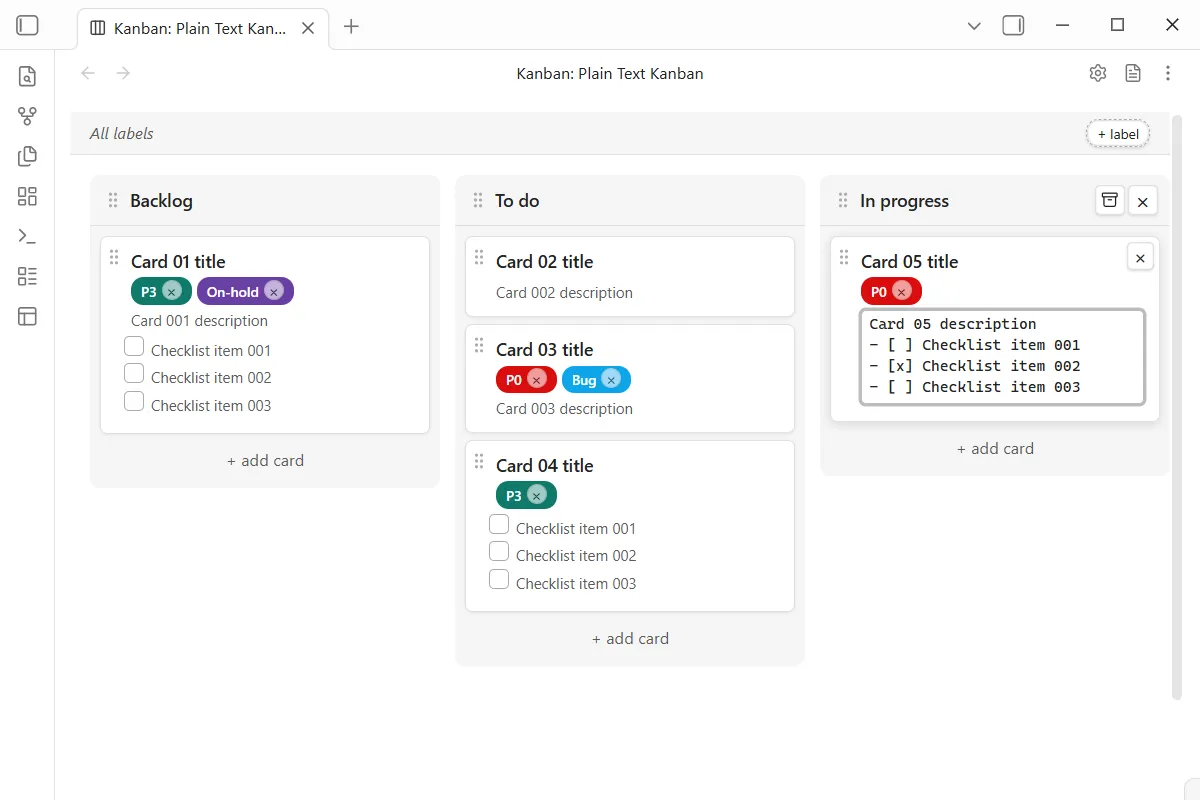The height and width of the screenshot is (800, 1200).
Task: Open file search icon in ribbon
Action: click(27, 76)
